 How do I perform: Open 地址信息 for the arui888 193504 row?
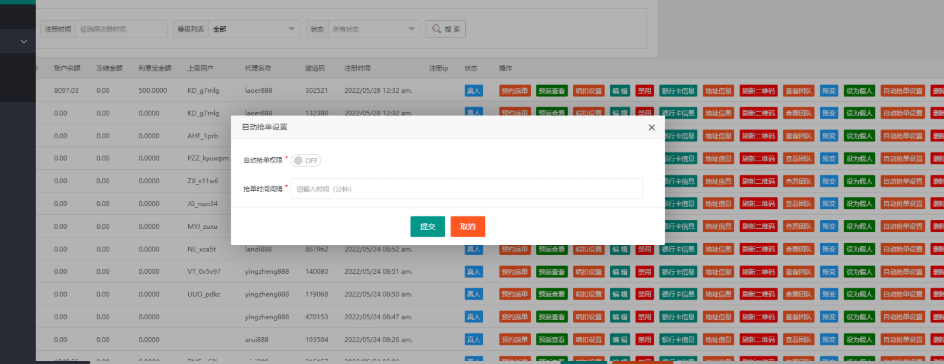point(718,339)
